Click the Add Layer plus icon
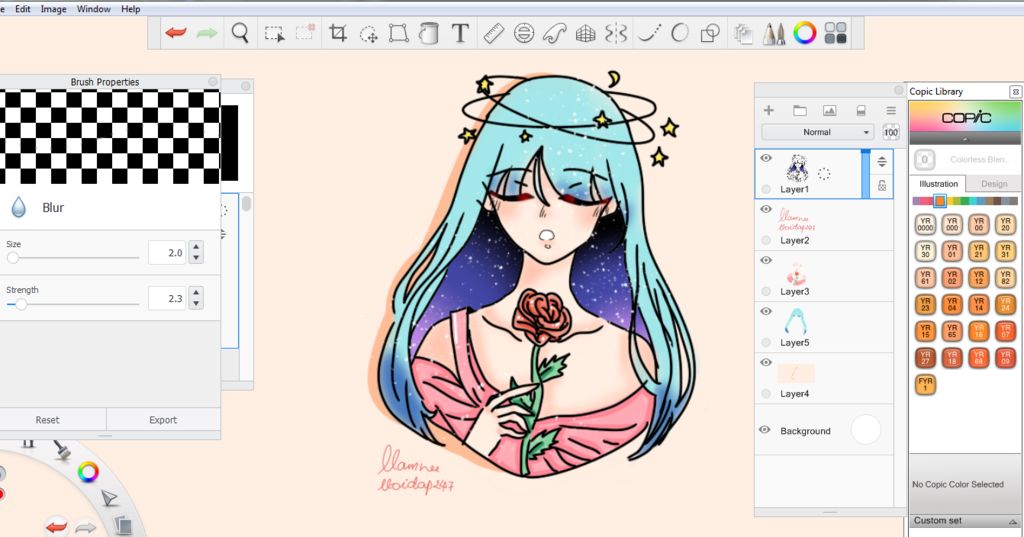Image resolution: width=1024 pixels, height=537 pixels. 769,110
